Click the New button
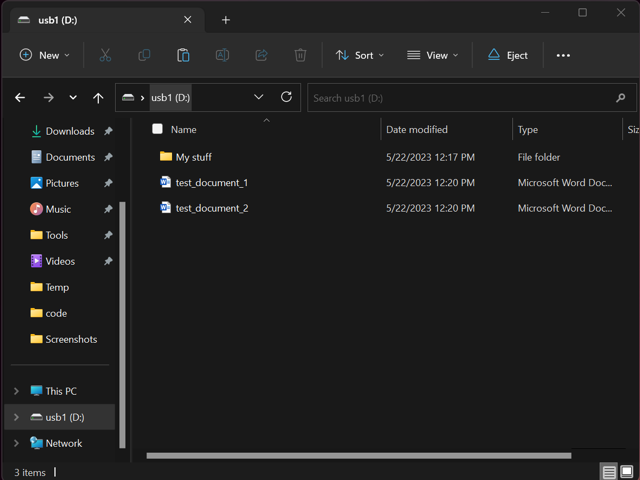 point(45,55)
